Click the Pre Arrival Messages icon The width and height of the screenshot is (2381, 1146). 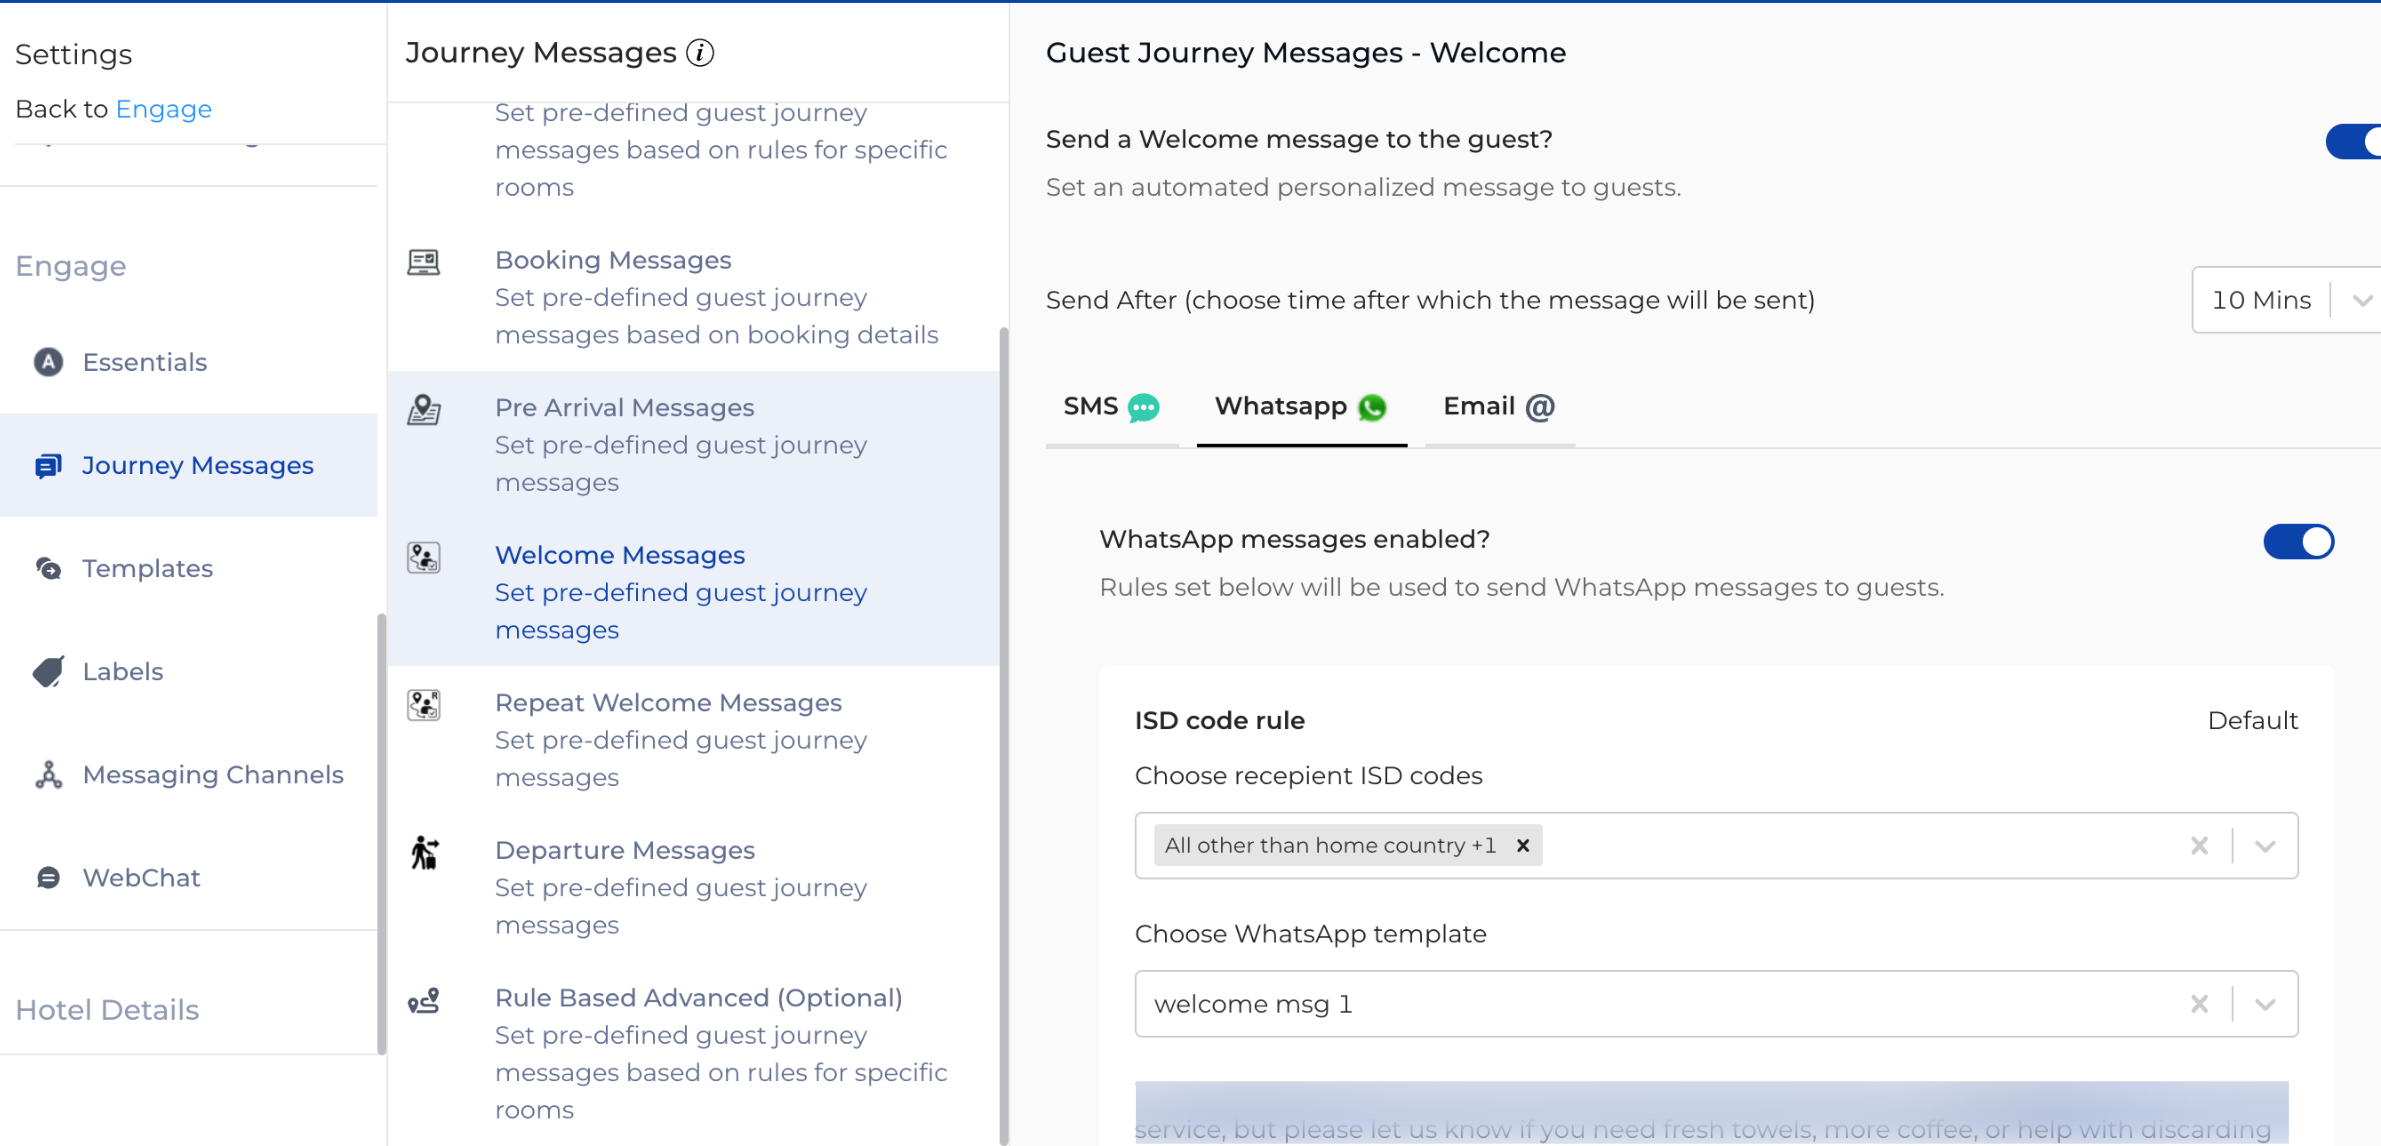click(x=424, y=409)
